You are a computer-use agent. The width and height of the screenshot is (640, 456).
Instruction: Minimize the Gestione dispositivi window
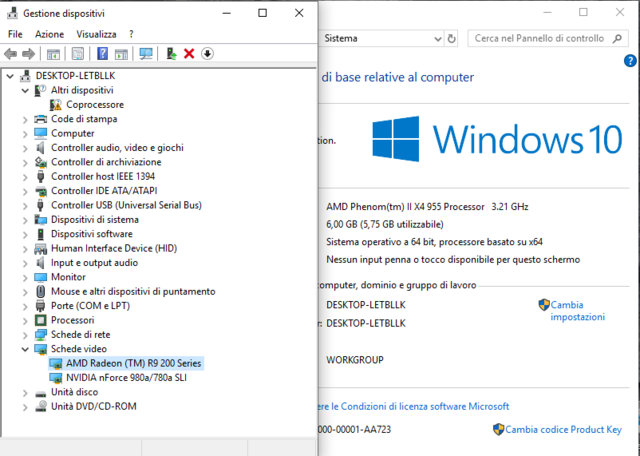pos(227,13)
